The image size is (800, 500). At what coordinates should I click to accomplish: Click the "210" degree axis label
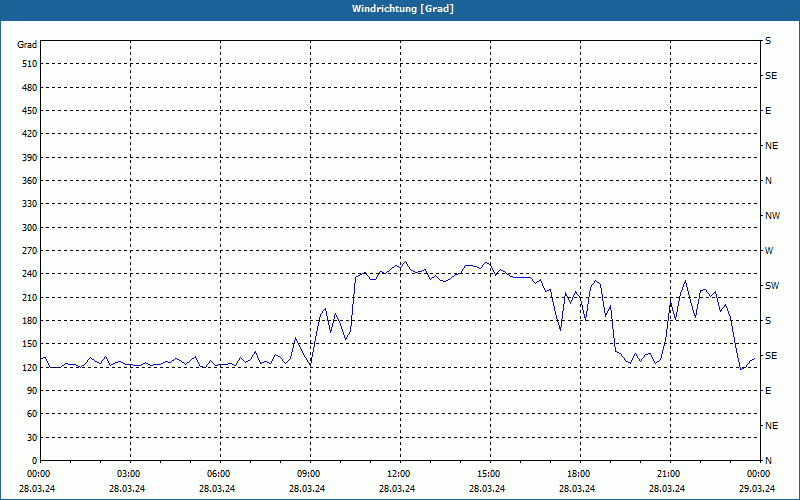click(x=30, y=297)
